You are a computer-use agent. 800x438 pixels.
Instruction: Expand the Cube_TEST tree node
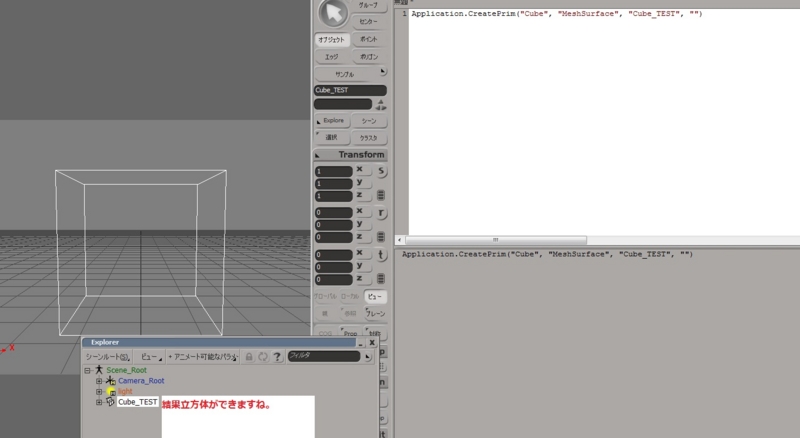[x=99, y=403]
